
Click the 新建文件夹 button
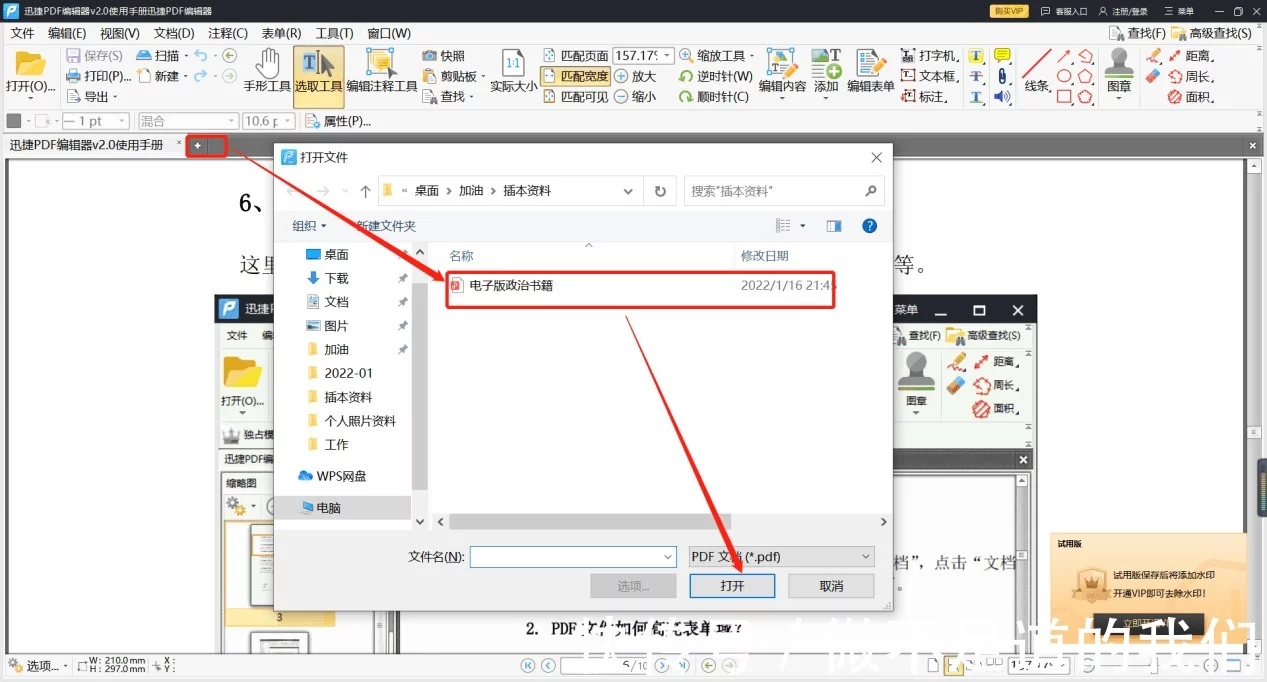pos(385,226)
